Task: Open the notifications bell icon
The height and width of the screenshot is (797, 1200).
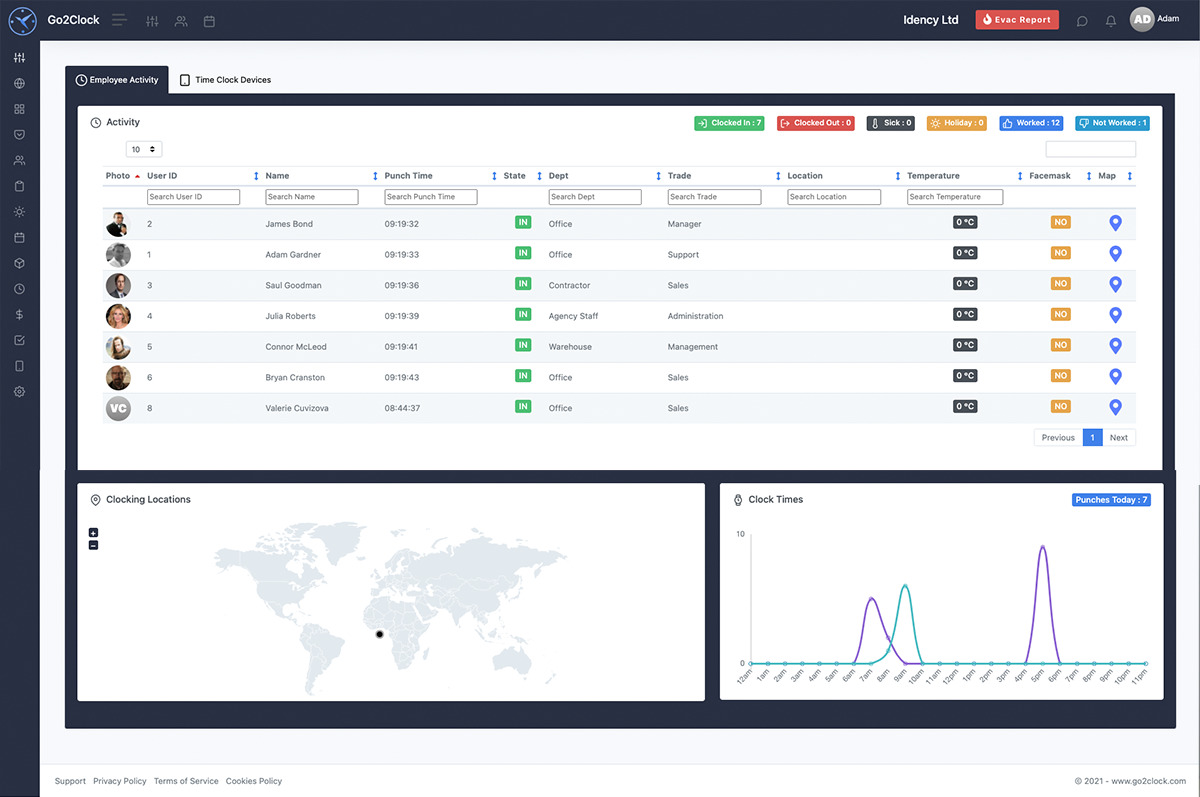Action: pyautogui.click(x=1110, y=21)
